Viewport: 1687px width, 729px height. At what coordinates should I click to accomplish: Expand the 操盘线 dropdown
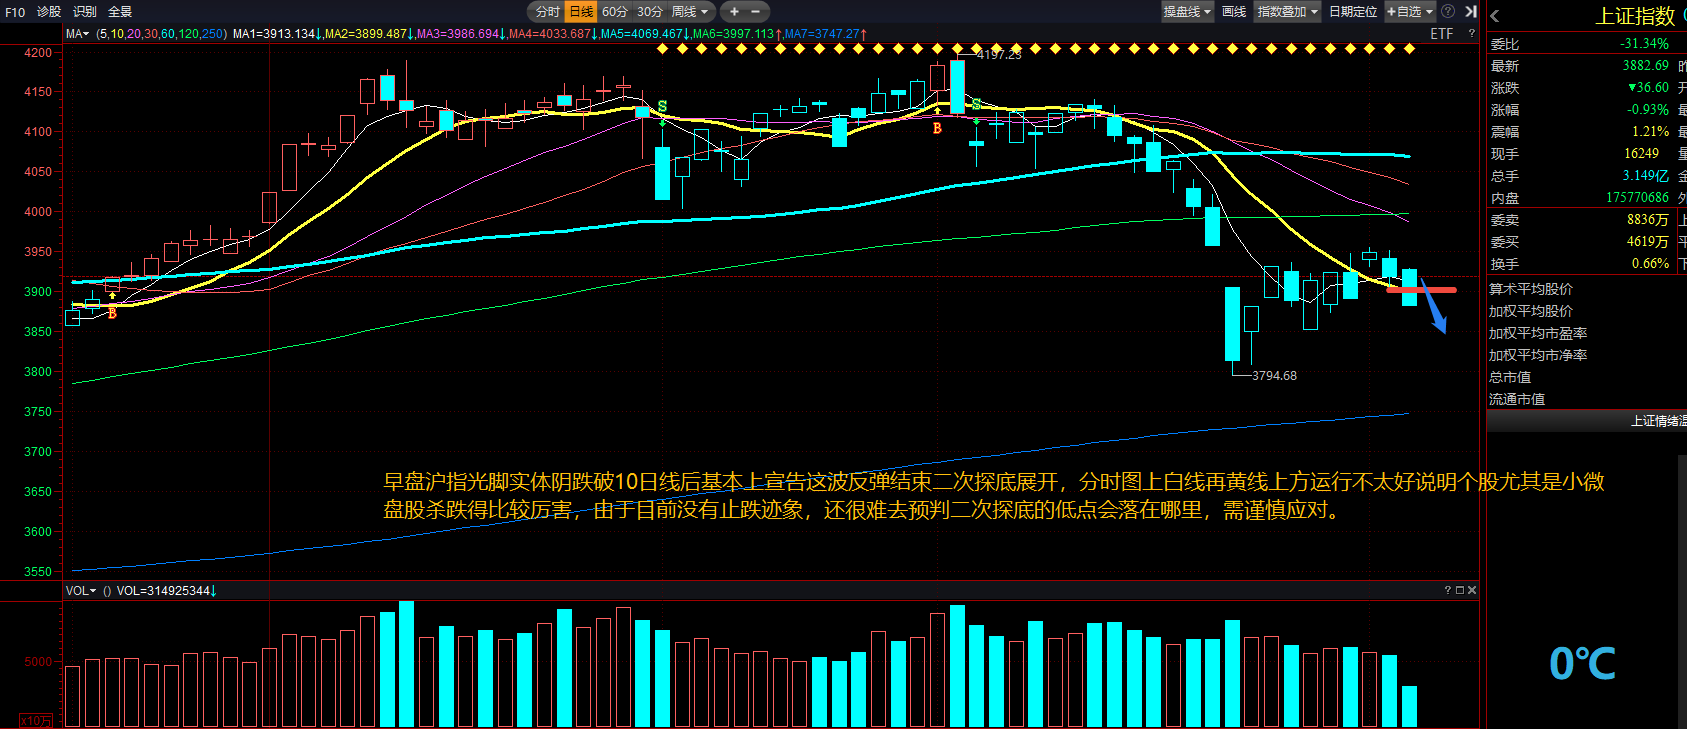point(1187,12)
